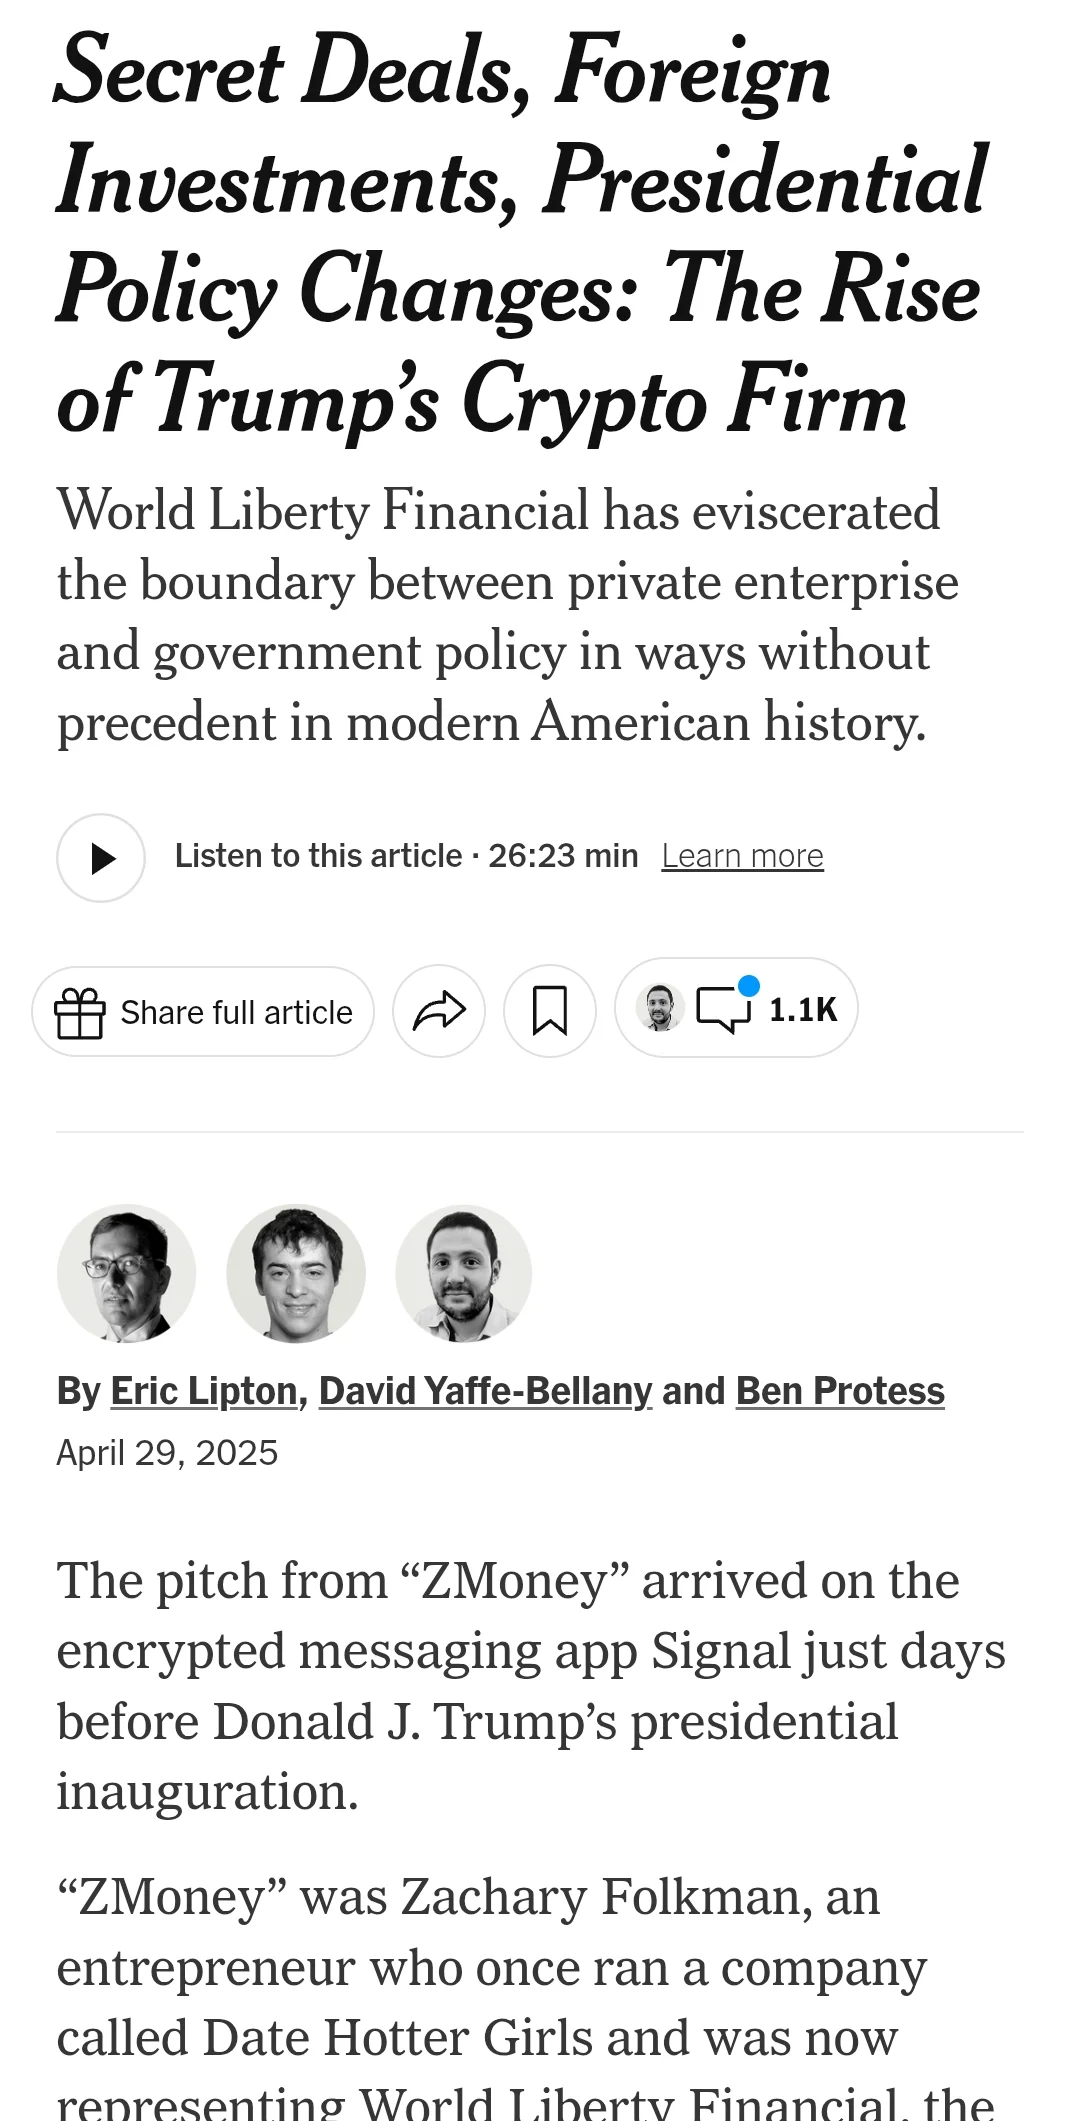Tap Ben Protess's author photo
The height and width of the screenshot is (2121, 1080).
[x=464, y=1273]
